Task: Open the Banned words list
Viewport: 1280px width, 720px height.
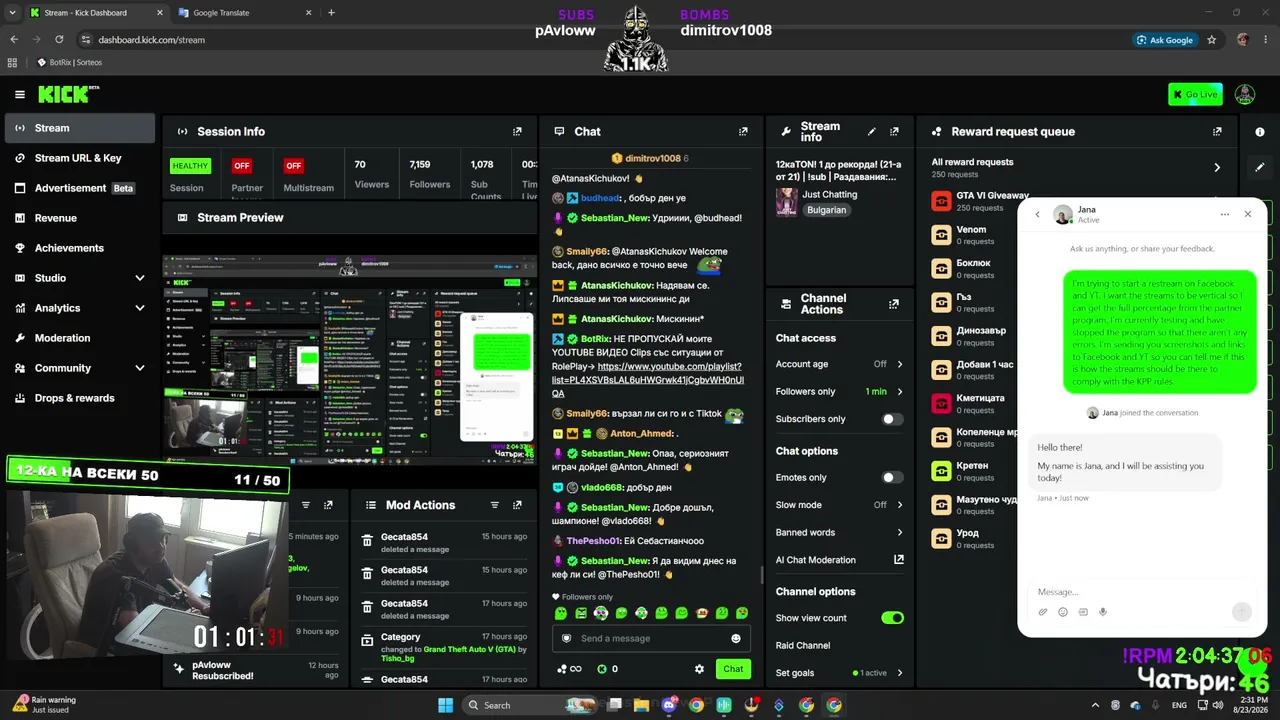Action: tap(839, 533)
